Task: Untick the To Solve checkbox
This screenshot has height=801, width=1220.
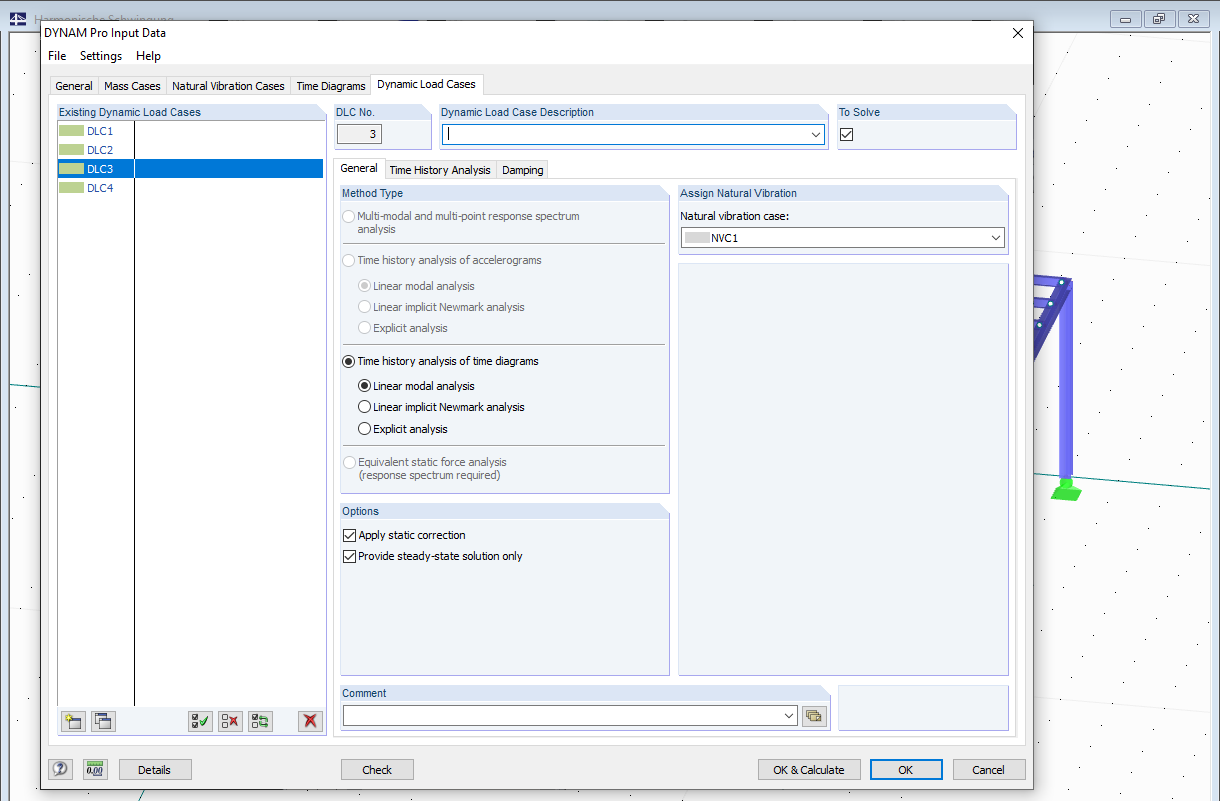Action: (x=847, y=133)
